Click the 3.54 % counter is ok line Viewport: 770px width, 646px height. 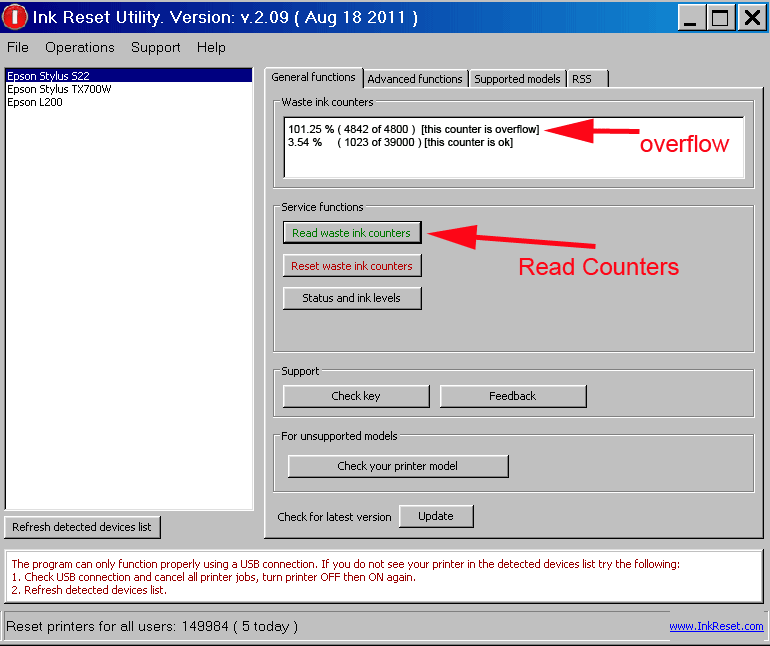tap(400, 142)
